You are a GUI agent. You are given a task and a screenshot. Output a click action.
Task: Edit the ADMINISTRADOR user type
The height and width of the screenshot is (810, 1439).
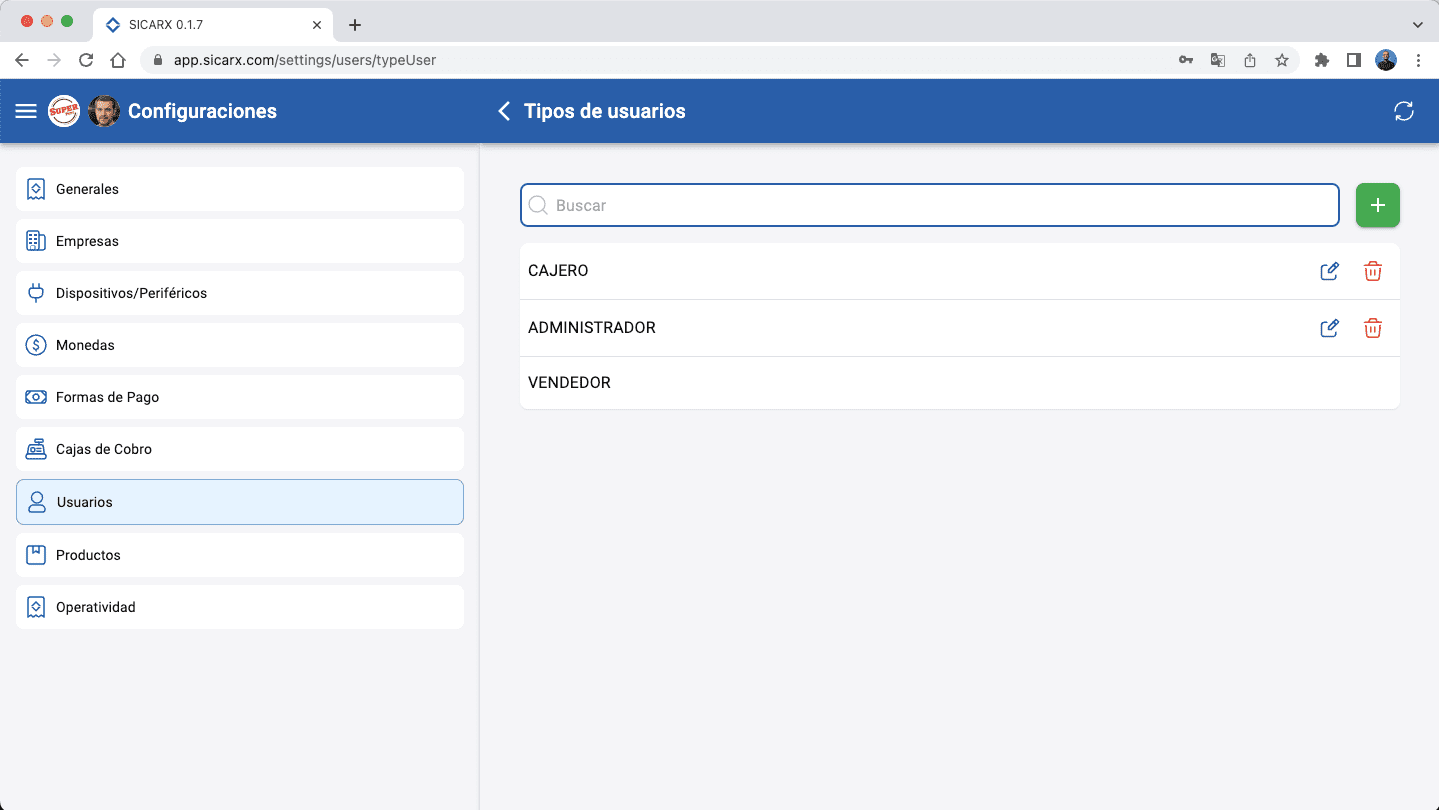coord(1329,328)
